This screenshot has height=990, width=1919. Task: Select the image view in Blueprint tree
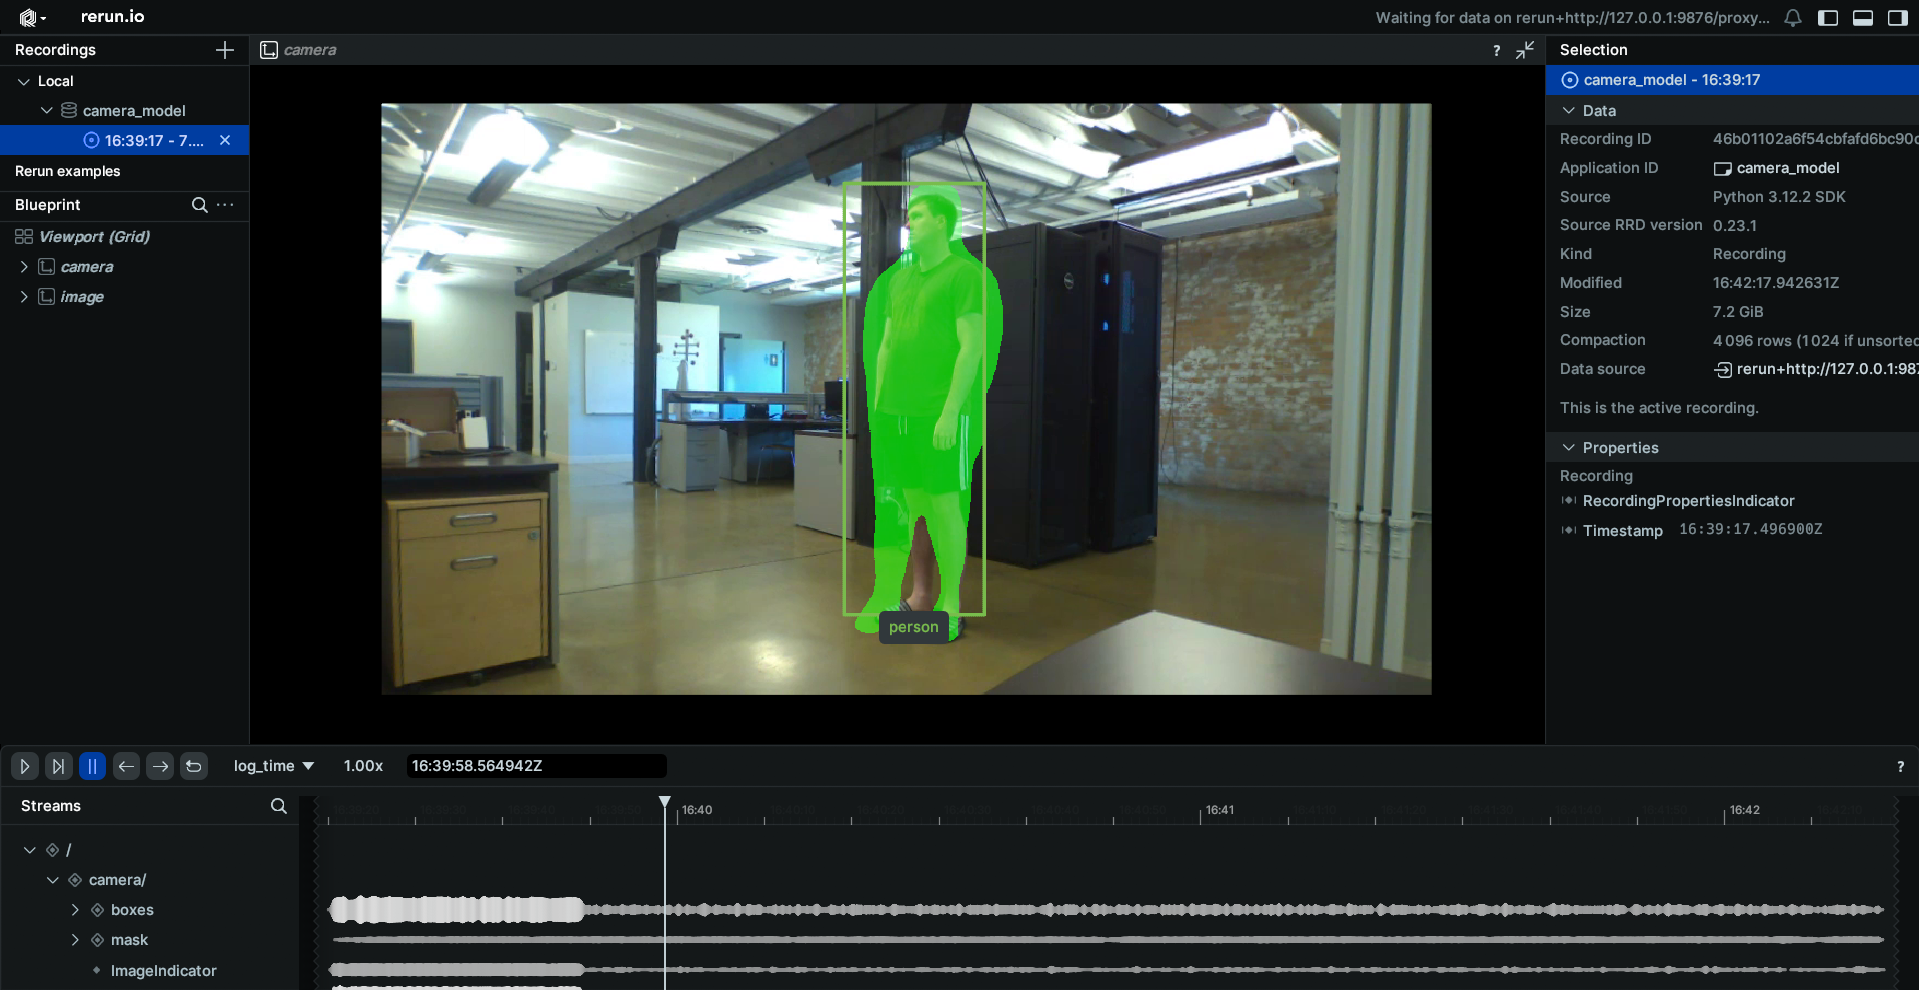coord(82,297)
